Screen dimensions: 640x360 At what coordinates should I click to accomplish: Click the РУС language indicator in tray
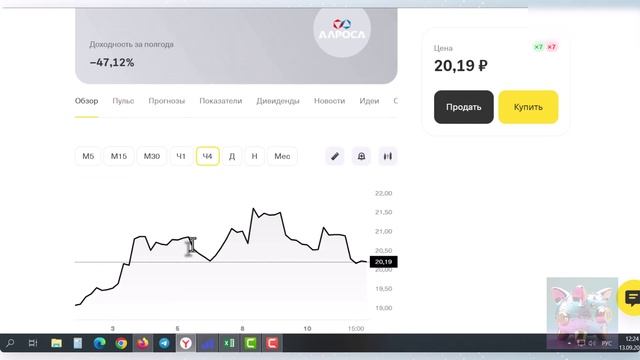pyautogui.click(x=607, y=344)
